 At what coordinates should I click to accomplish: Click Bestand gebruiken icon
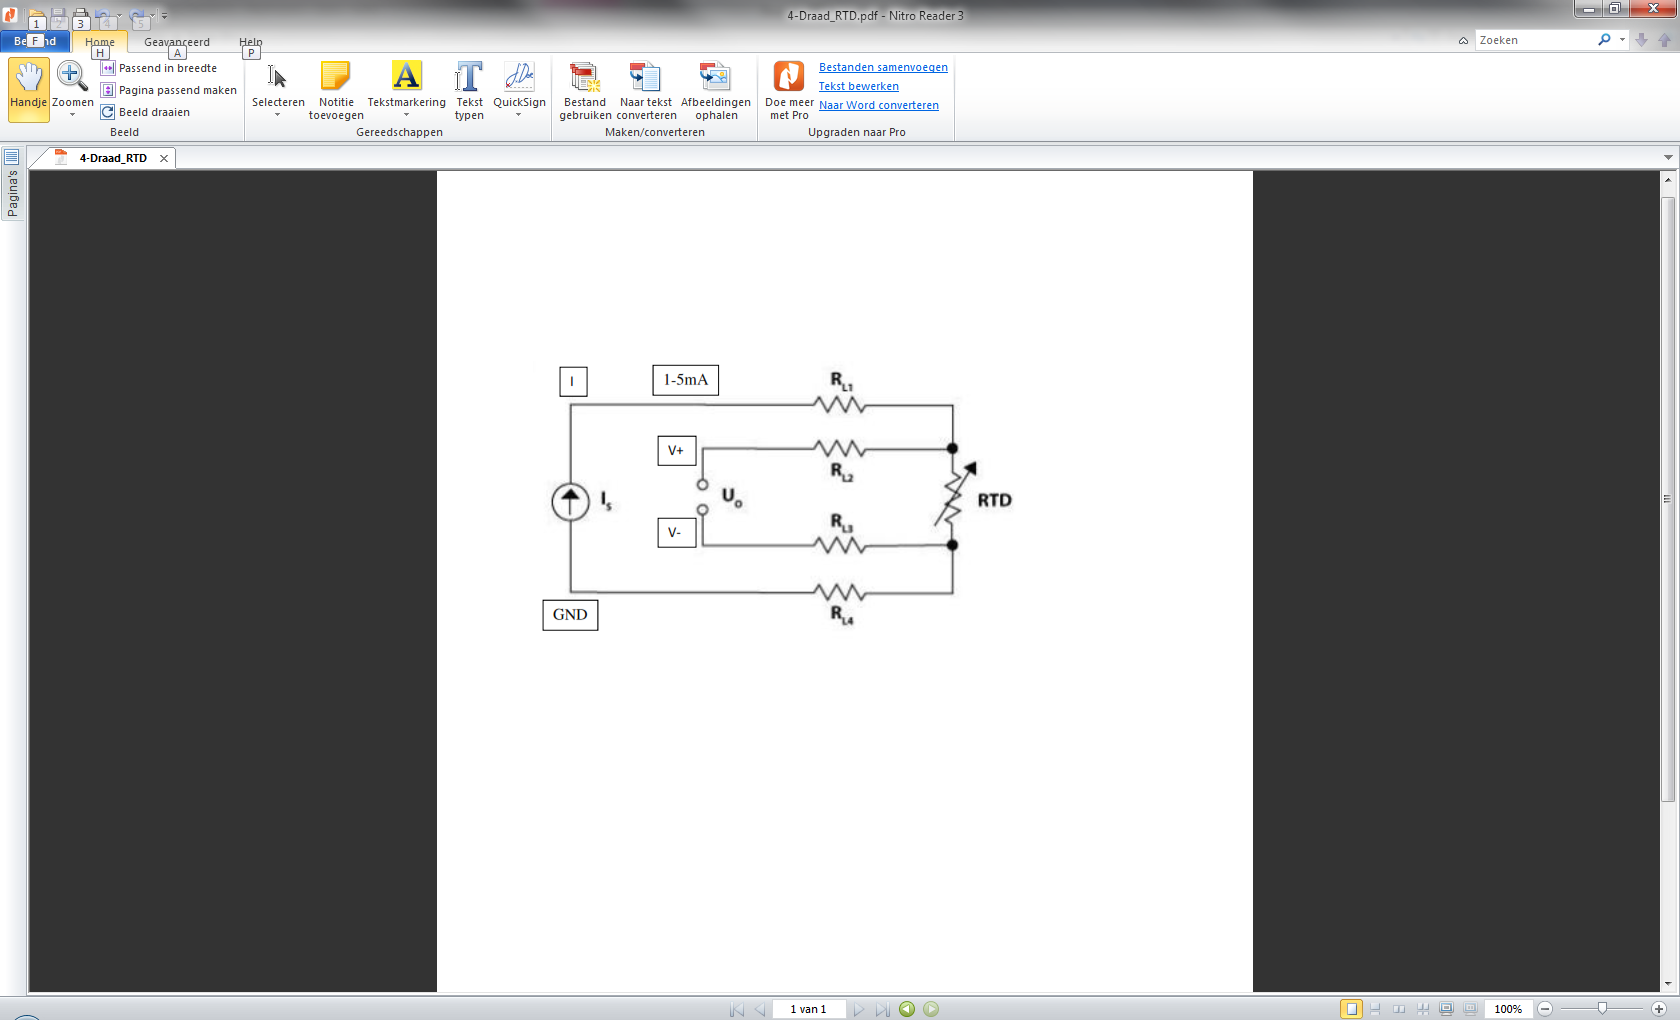tap(585, 78)
